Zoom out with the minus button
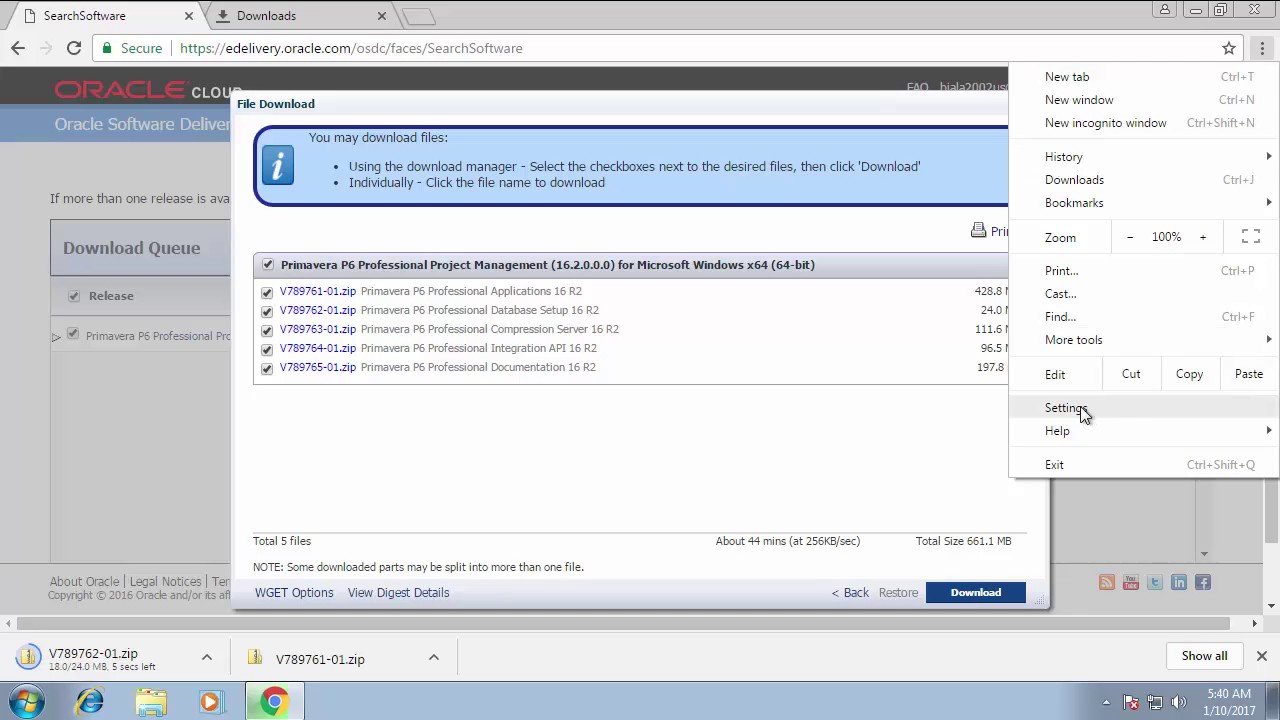This screenshot has width=1280, height=720. pos(1130,237)
